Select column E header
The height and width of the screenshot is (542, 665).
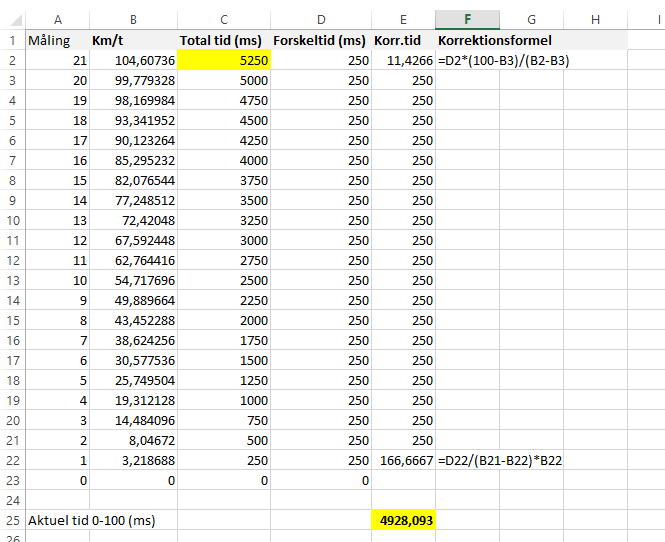point(403,20)
